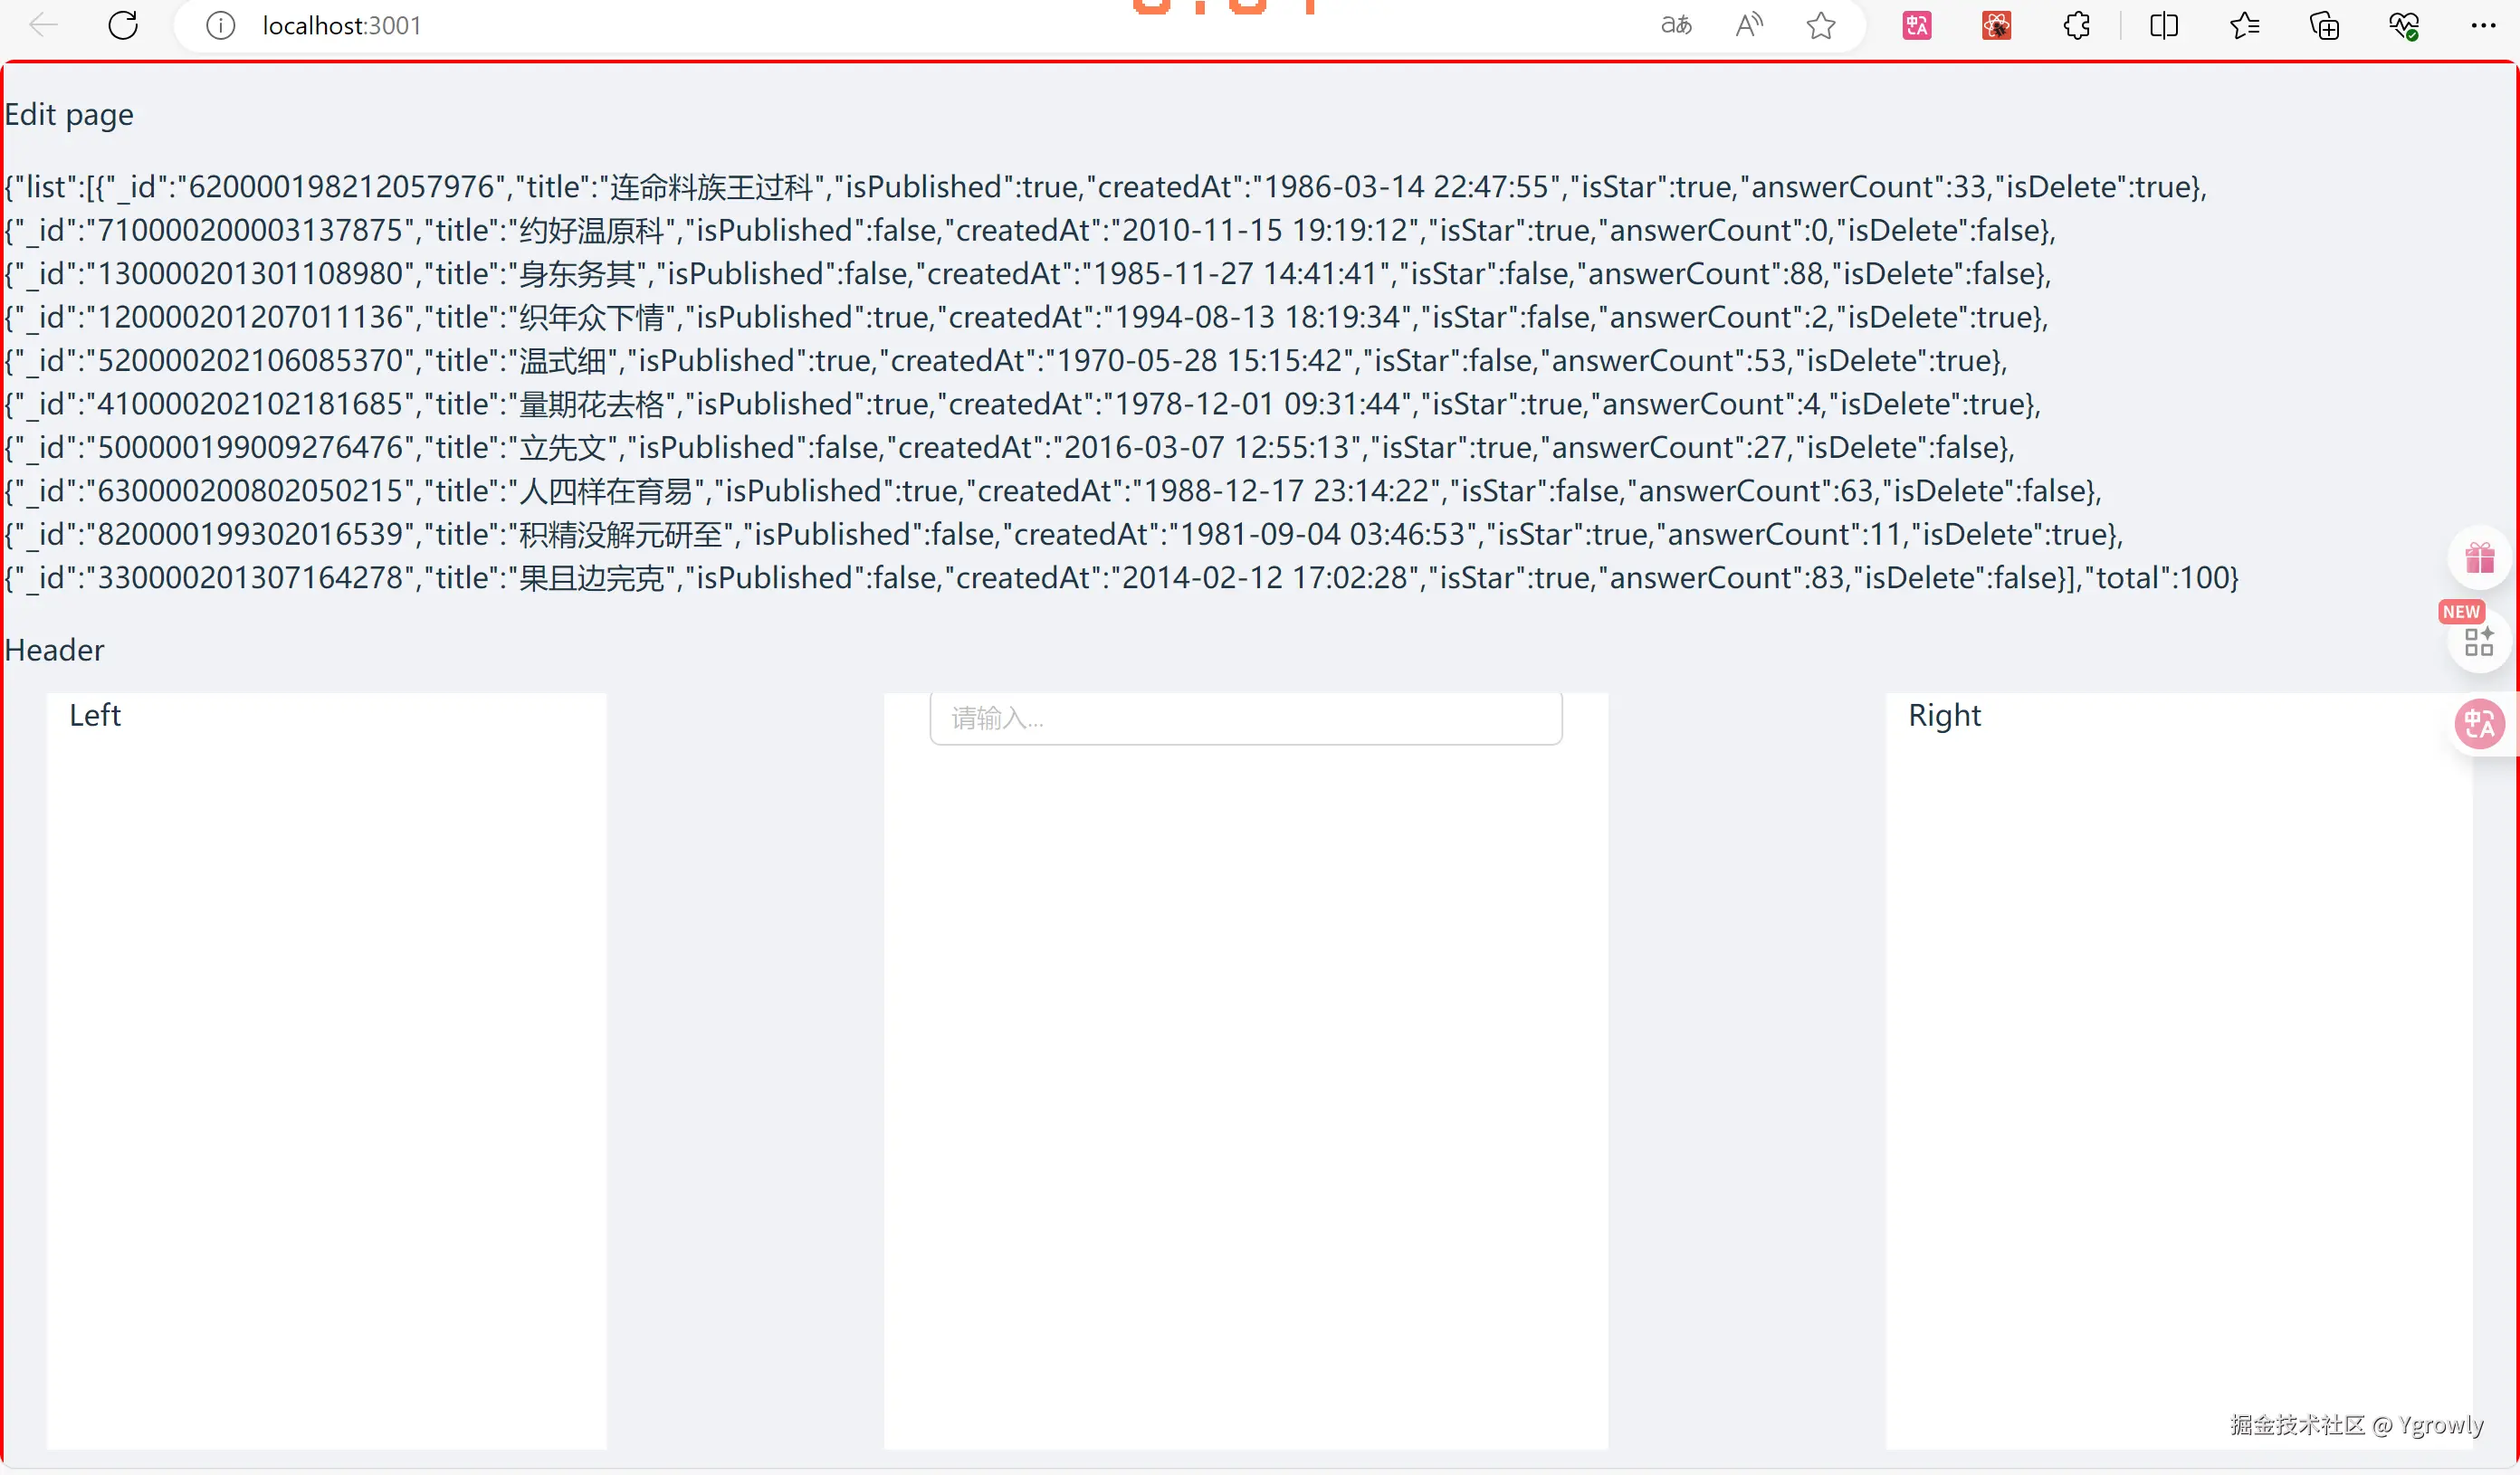Open the Extensions puzzle menu
Viewport: 2520px width, 1475px height.
click(2077, 25)
